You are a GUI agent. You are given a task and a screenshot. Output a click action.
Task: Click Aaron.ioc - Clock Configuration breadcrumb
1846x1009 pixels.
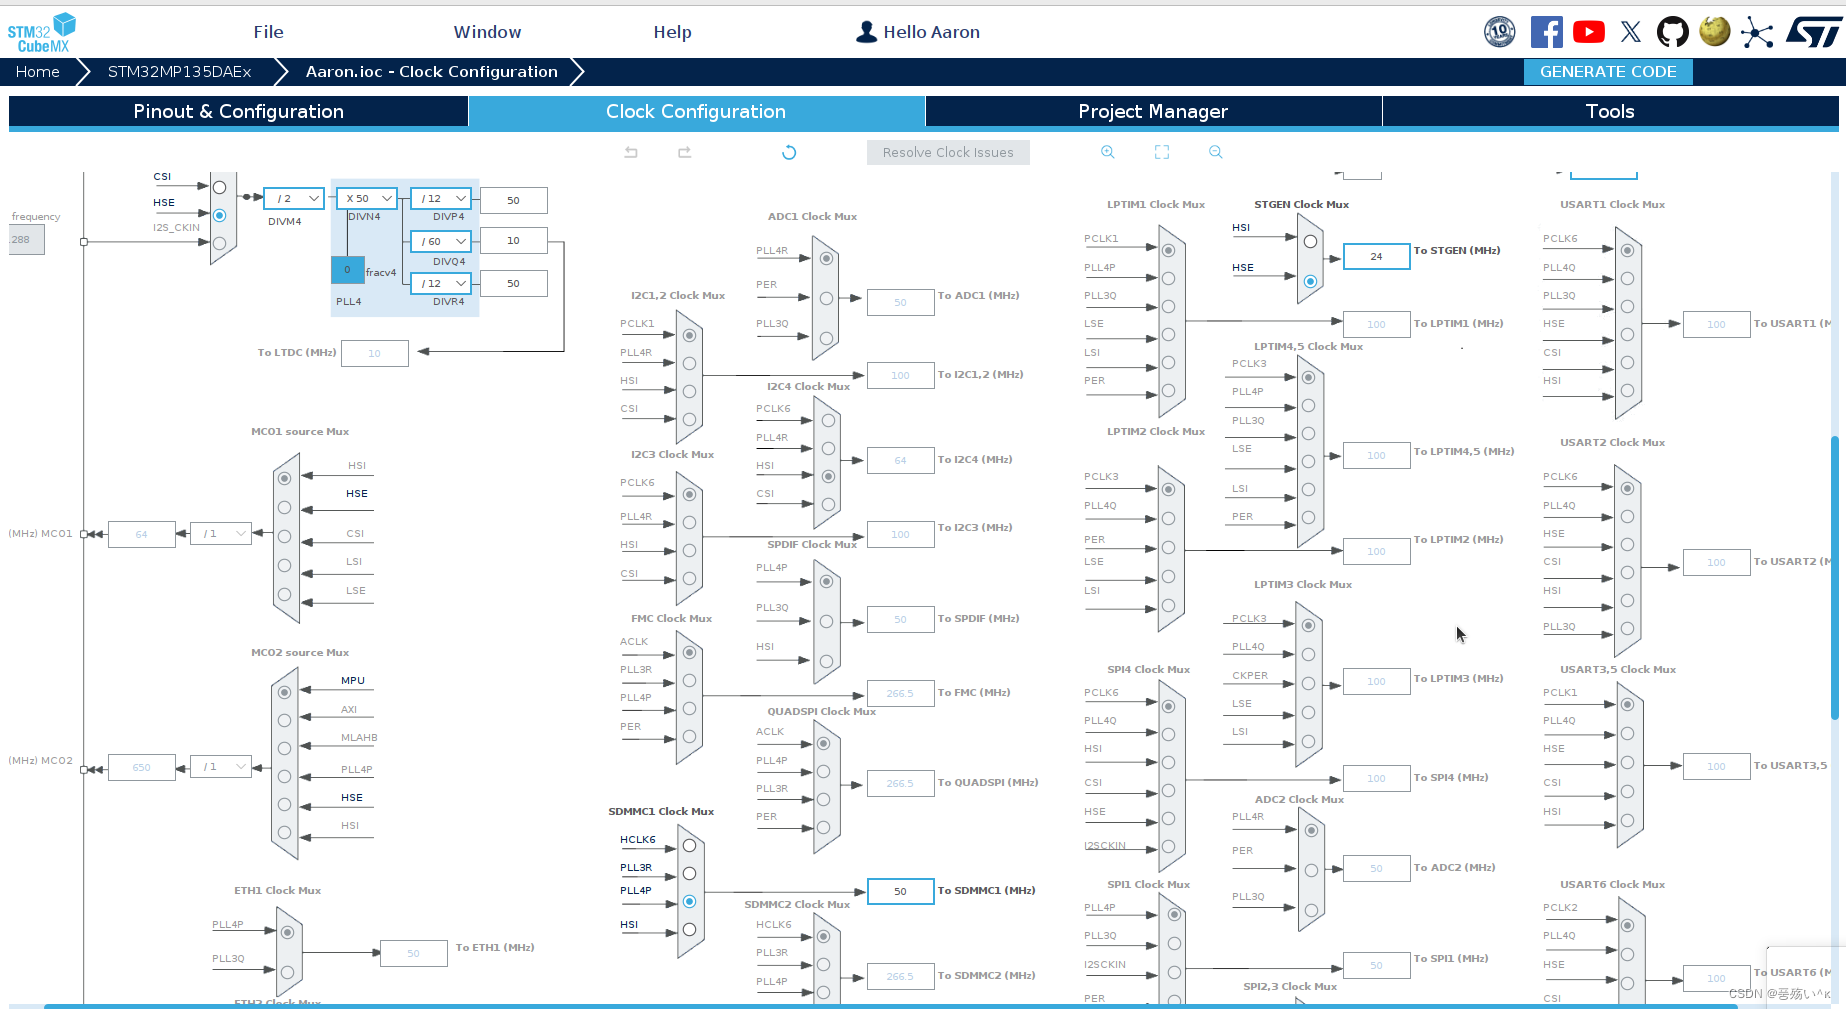point(431,72)
